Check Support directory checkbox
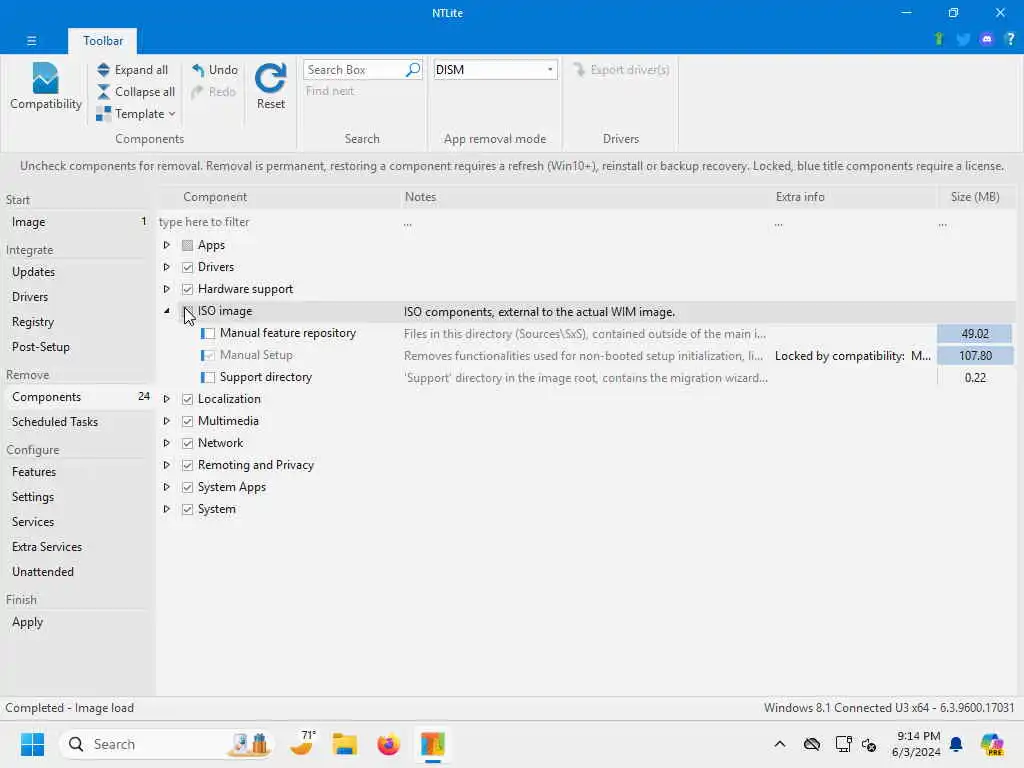The width and height of the screenshot is (1024, 768). point(208,377)
